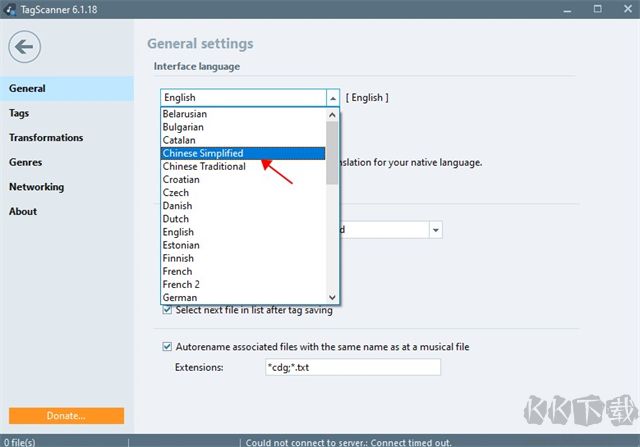Collapse the interface language dropdown arrow
The image size is (640, 447).
(333, 98)
